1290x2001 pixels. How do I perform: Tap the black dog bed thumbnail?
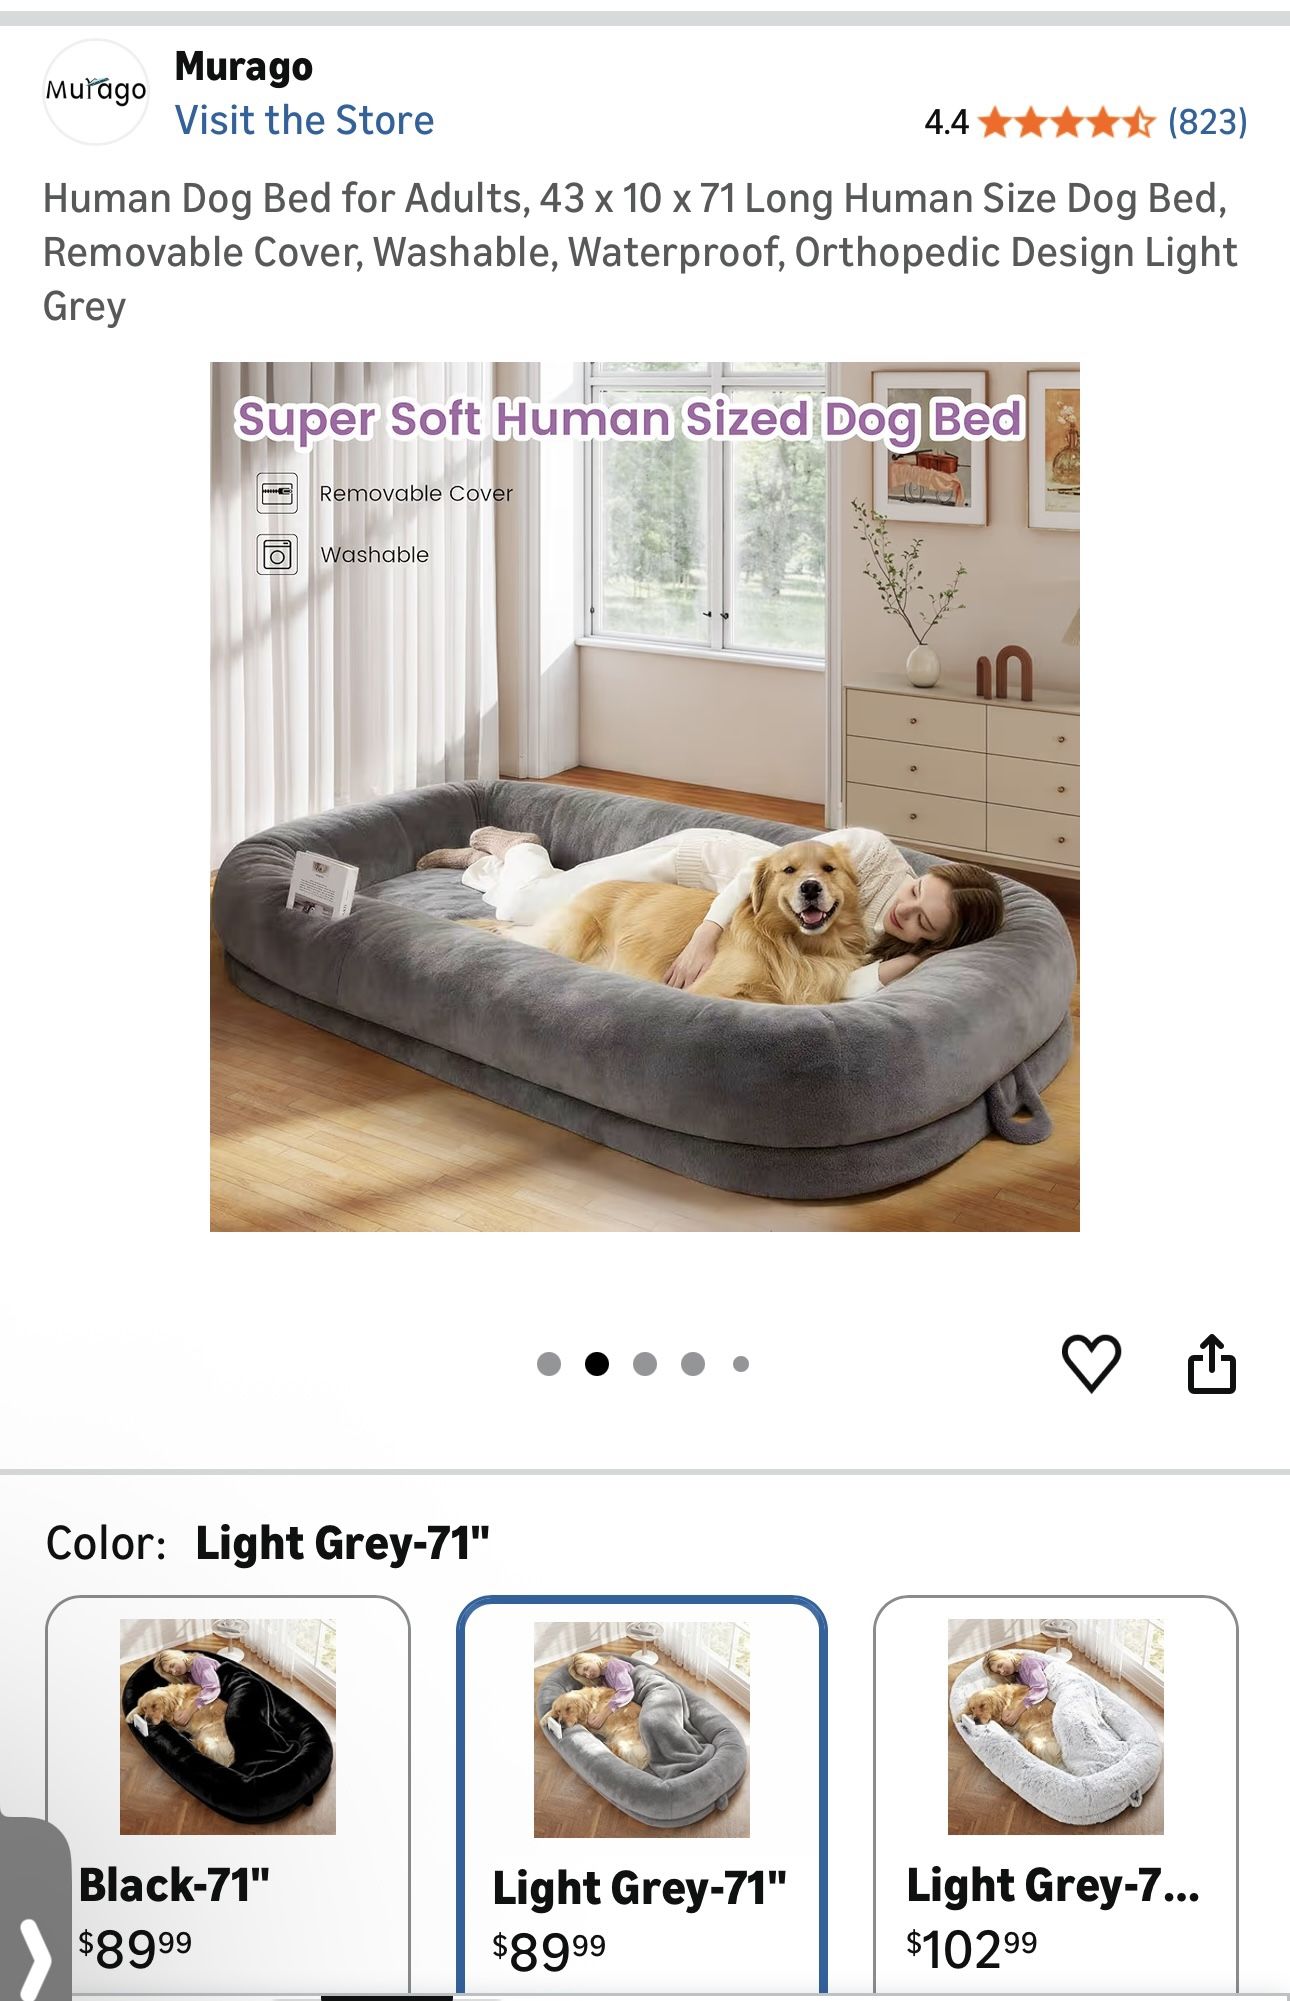[228, 1727]
